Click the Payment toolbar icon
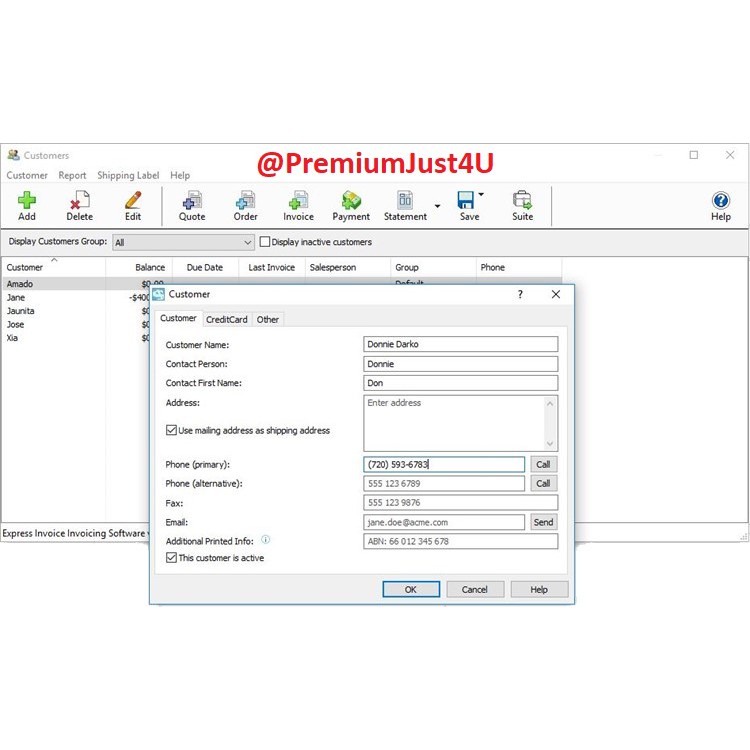The image size is (750, 750). (351, 205)
